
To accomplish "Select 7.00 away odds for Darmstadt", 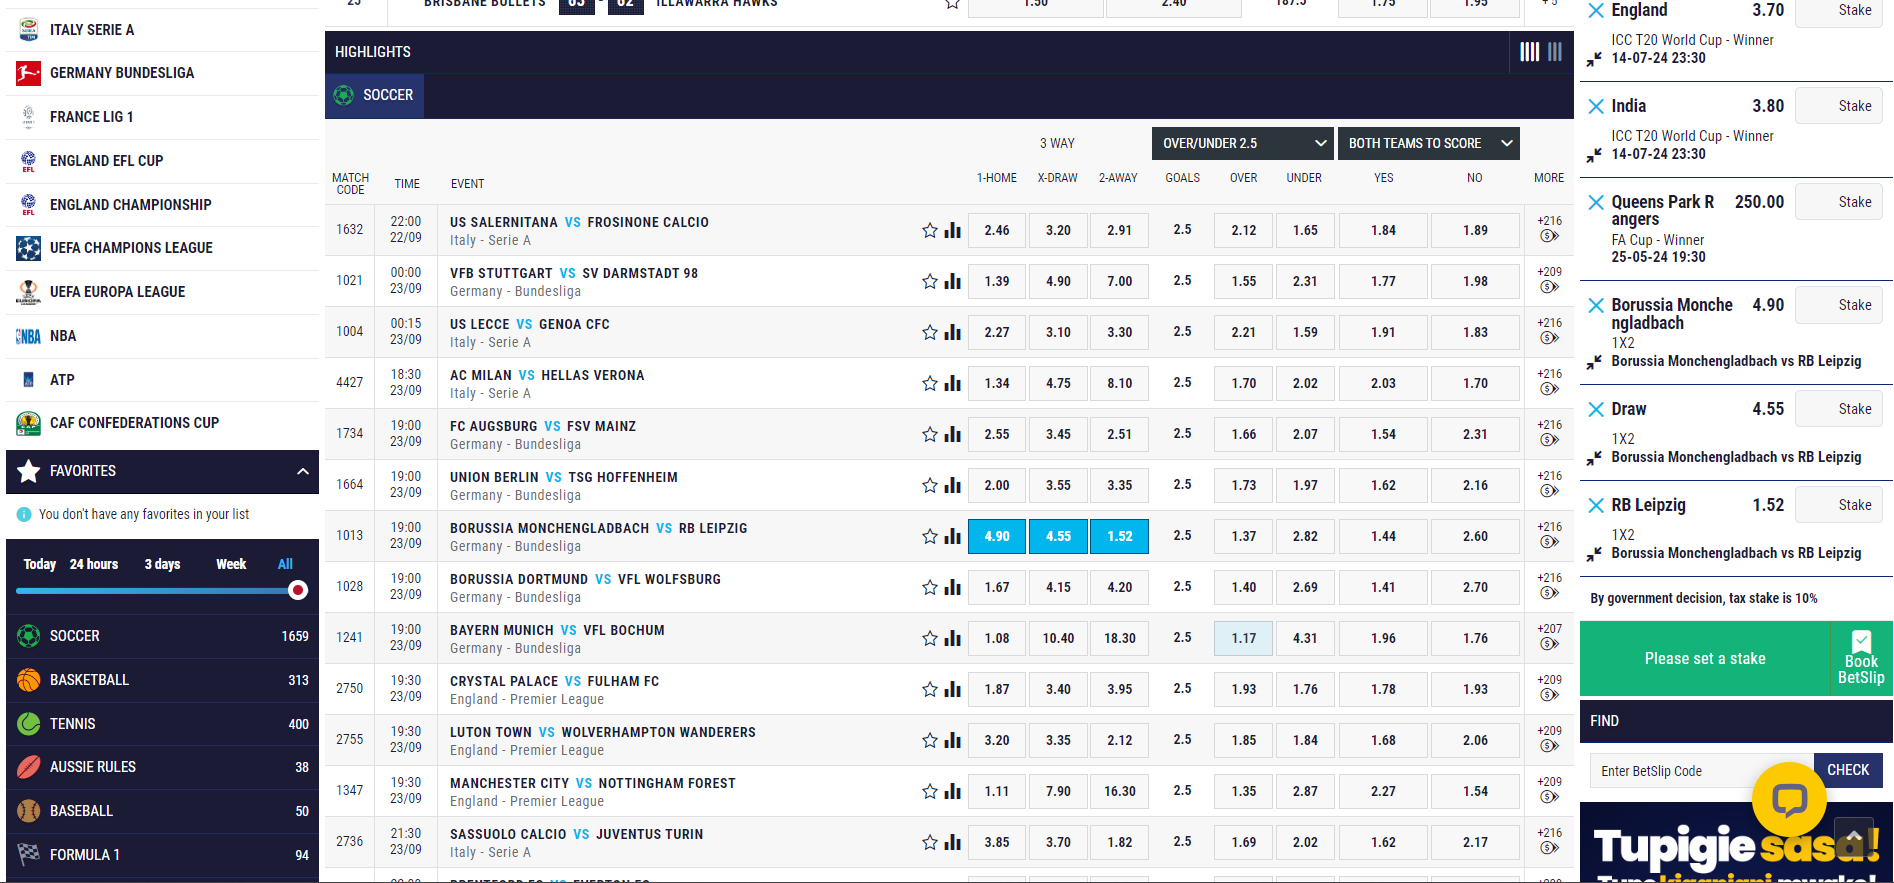I will (x=1120, y=281).
